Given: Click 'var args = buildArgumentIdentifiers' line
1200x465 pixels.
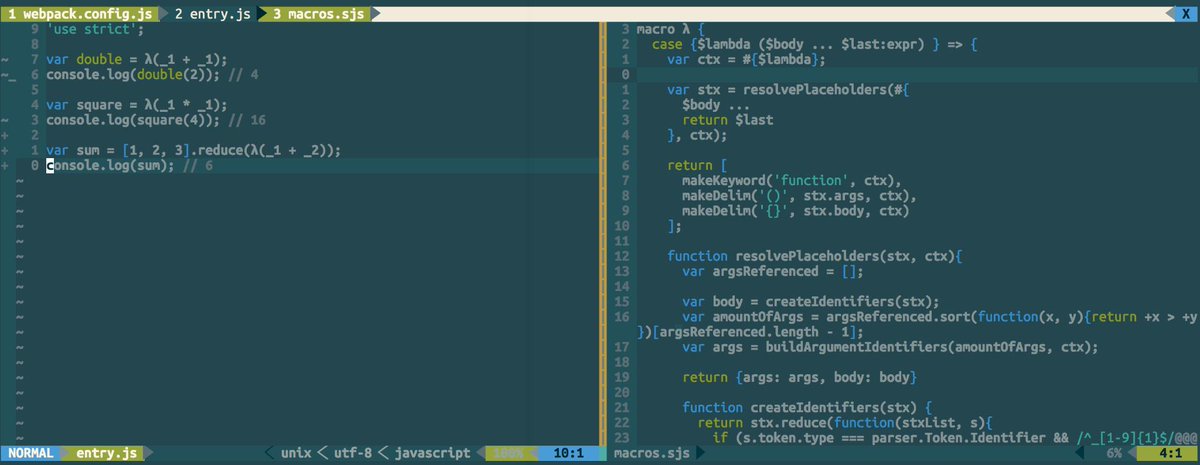Looking at the screenshot, I should [x=890, y=347].
